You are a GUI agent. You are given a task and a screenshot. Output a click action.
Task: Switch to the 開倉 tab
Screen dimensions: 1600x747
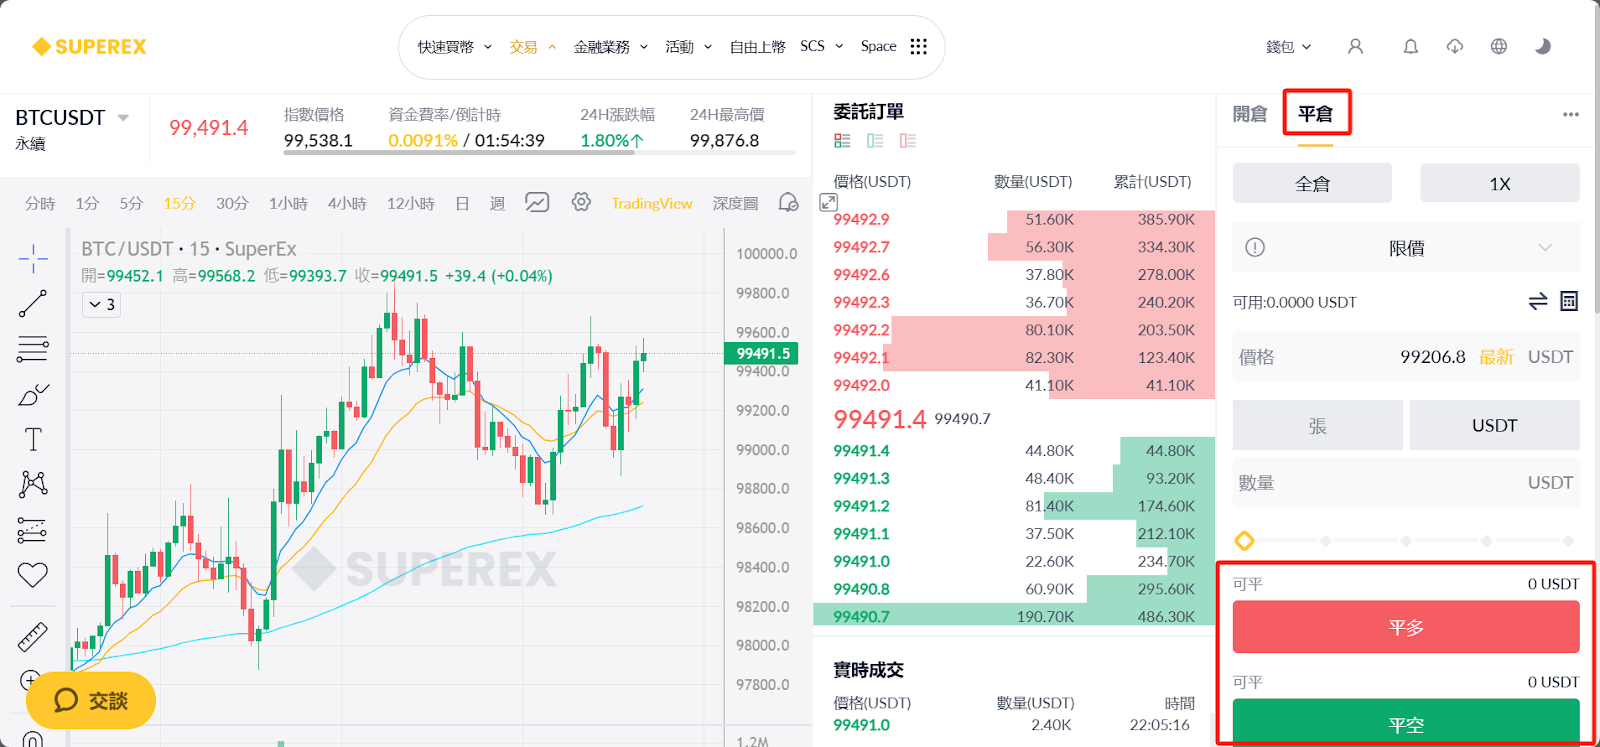[1249, 114]
